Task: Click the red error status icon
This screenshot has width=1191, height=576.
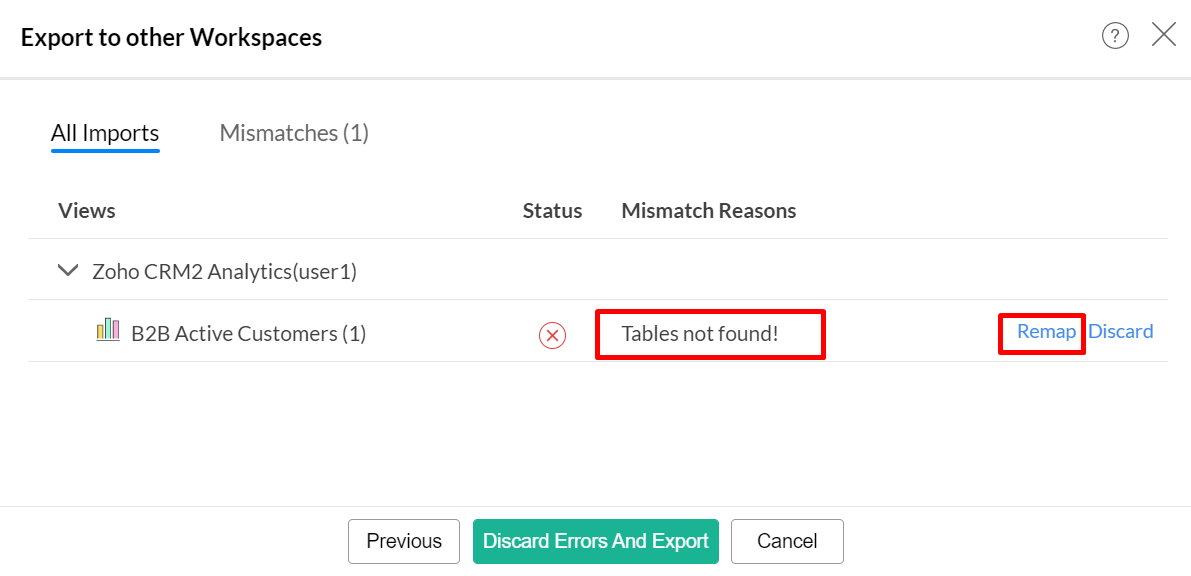Action: [x=552, y=336]
